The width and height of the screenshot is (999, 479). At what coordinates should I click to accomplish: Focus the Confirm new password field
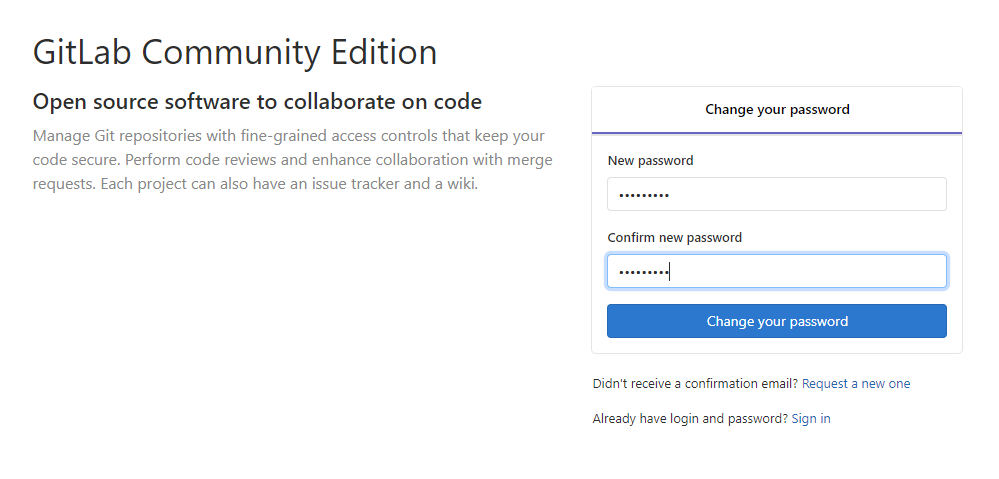coord(776,271)
